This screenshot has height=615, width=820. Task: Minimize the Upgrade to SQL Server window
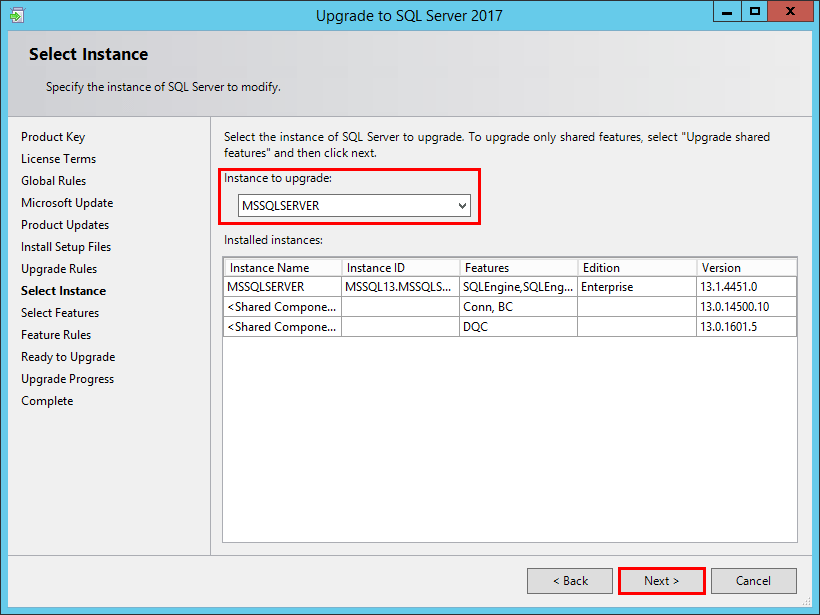click(727, 12)
